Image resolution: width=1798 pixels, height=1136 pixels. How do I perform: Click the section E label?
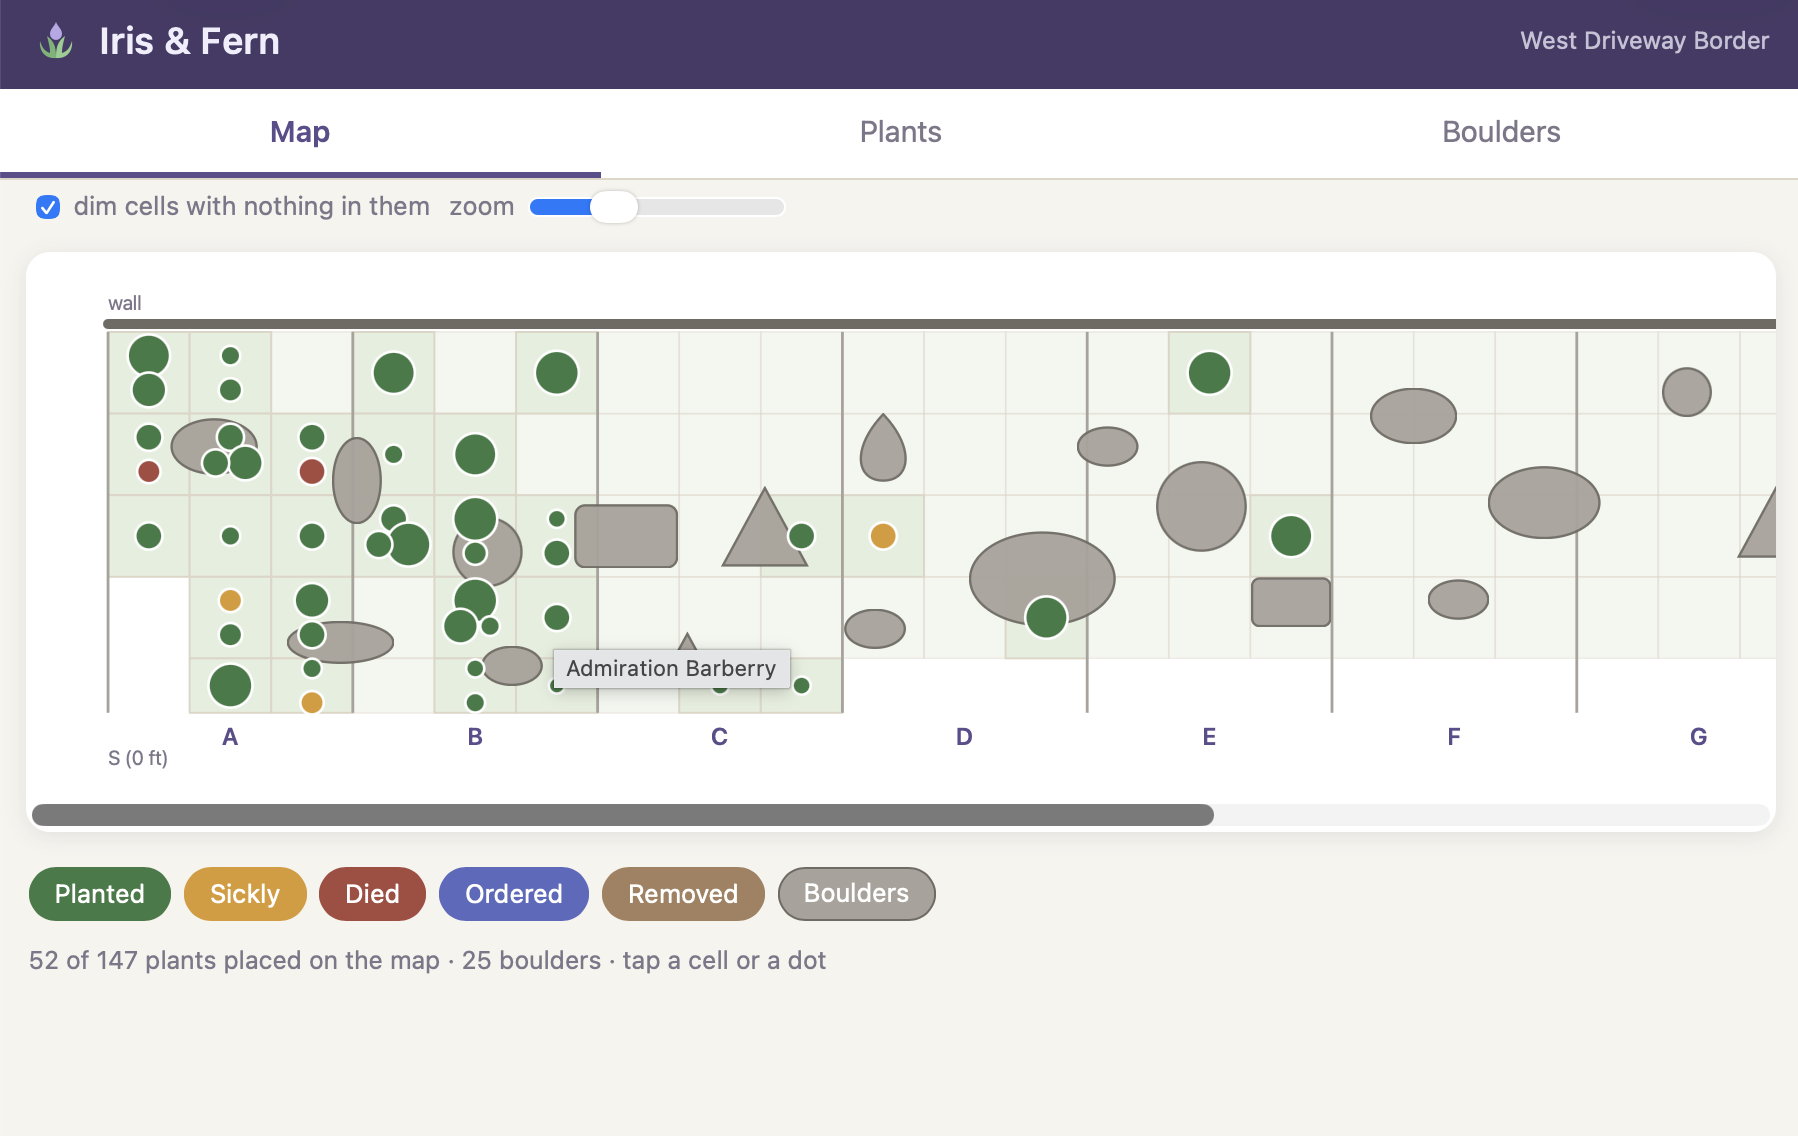[x=1209, y=737]
